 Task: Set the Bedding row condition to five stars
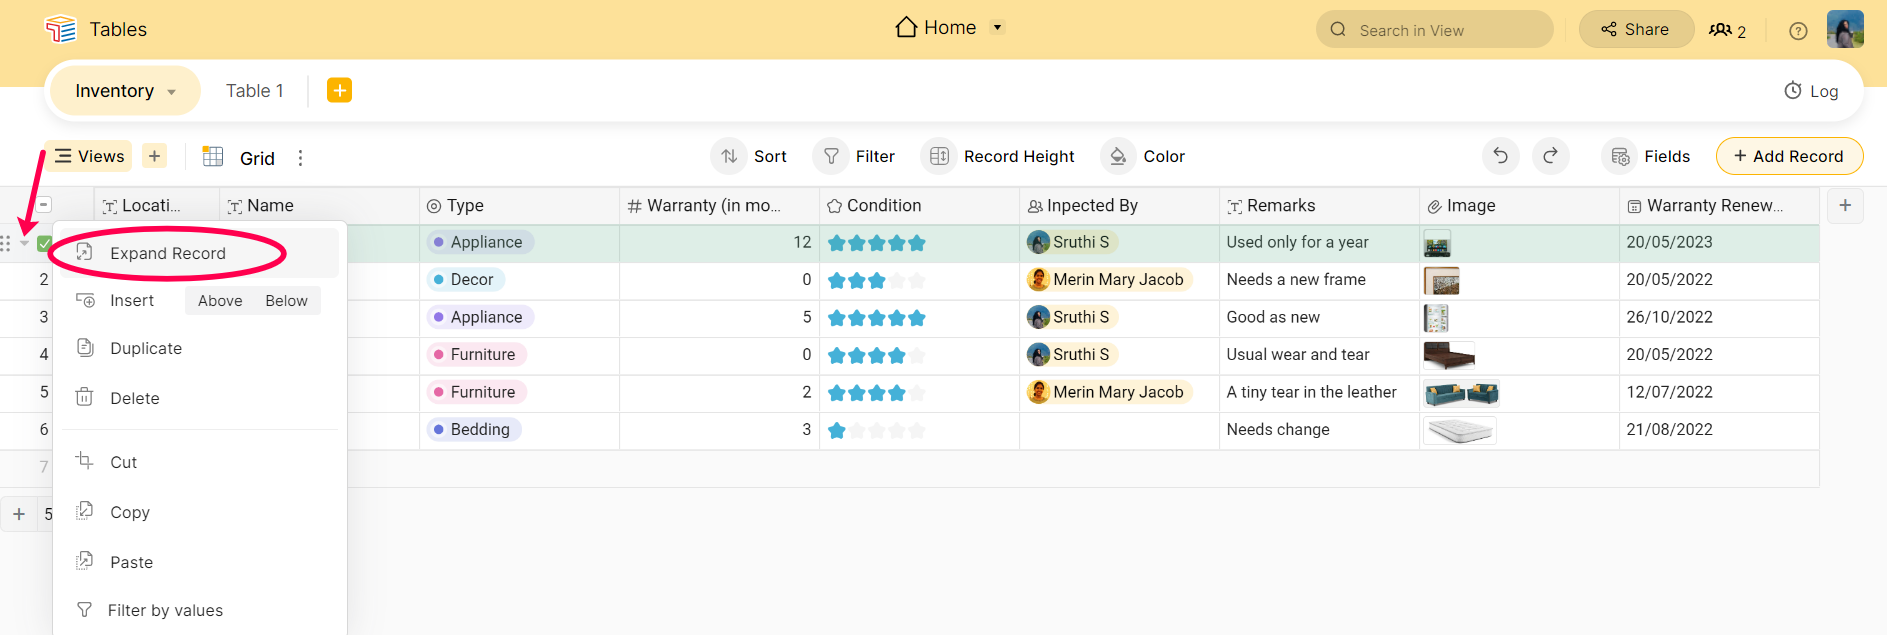pos(916,431)
